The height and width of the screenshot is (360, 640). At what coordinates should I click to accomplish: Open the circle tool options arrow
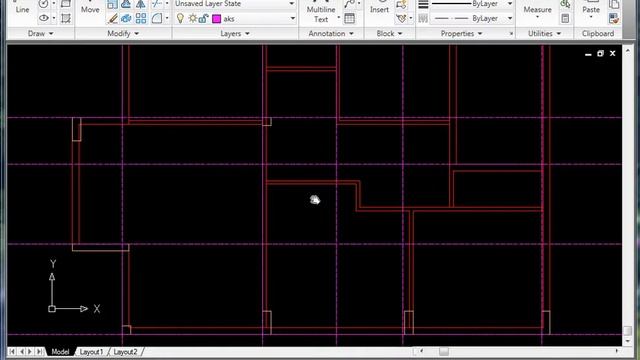(53, 4)
